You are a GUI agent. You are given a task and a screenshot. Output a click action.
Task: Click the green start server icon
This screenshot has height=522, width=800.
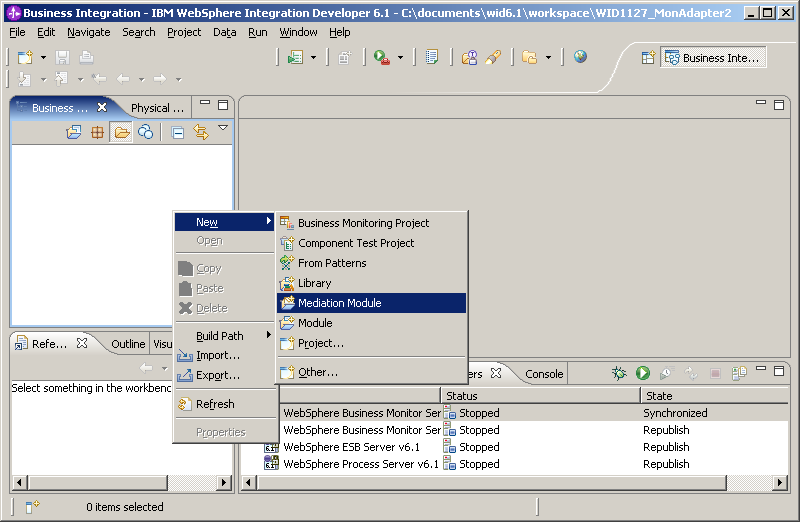tap(643, 373)
